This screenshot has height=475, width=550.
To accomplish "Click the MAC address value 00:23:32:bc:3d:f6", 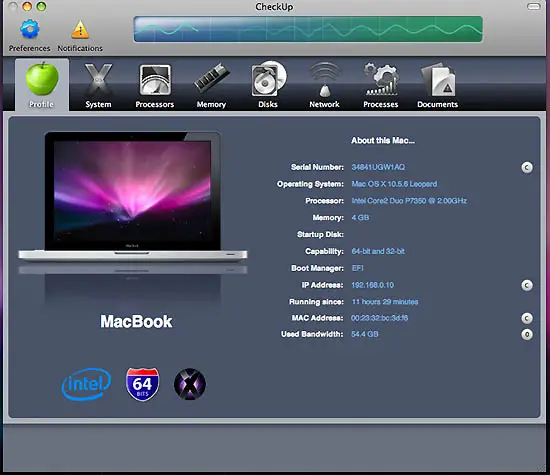I will pyautogui.click(x=380, y=318).
